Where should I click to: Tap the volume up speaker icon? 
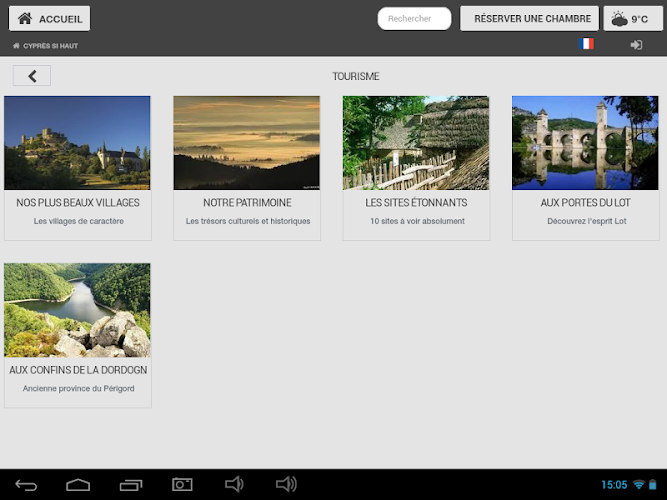pos(286,484)
